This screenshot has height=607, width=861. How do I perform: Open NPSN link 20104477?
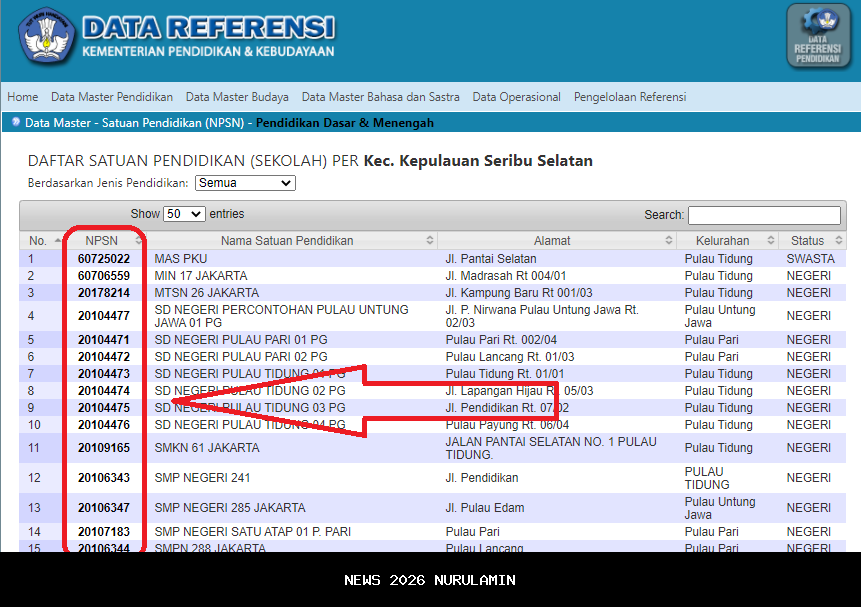(104, 316)
